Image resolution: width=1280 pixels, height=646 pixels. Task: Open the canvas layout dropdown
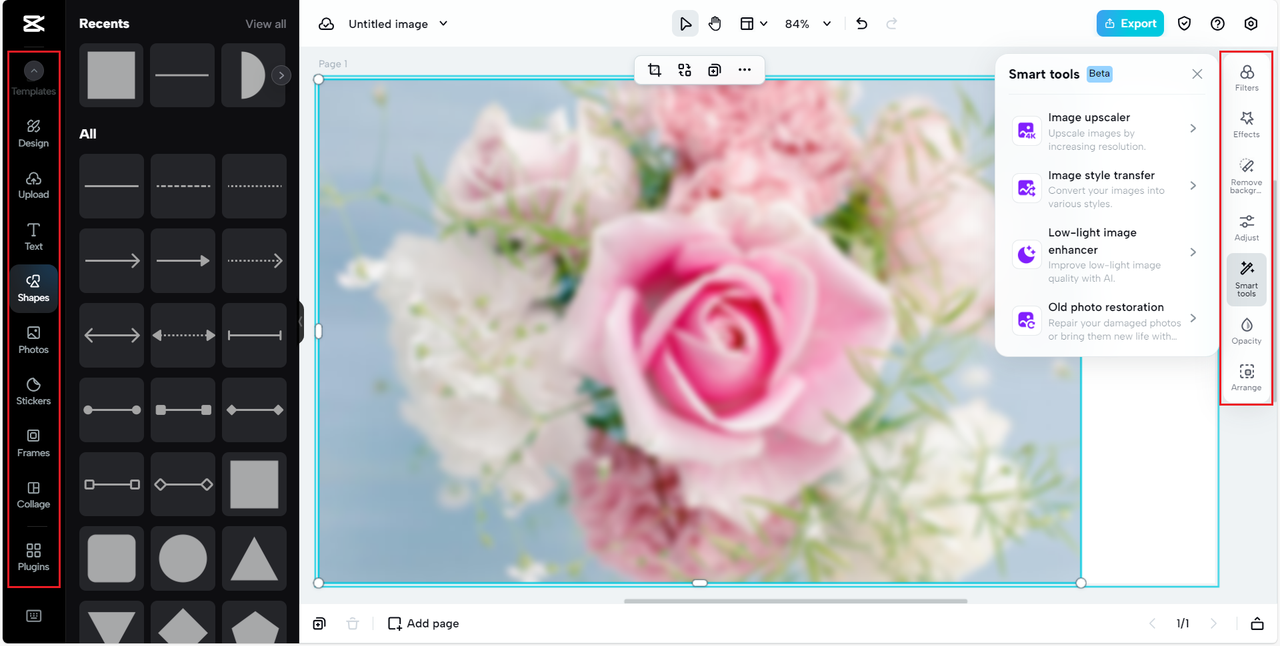click(x=753, y=24)
